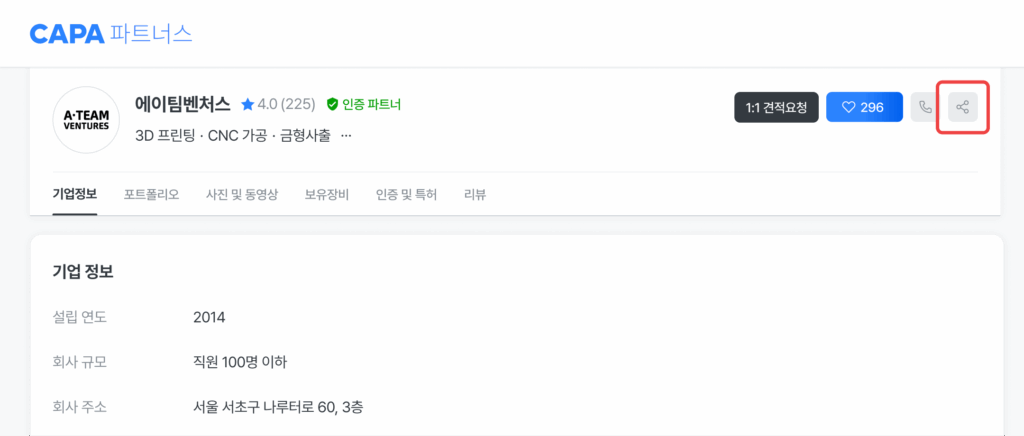The height and width of the screenshot is (436, 1024).
Task: Select the 기업정보 tab
Action: (74, 195)
